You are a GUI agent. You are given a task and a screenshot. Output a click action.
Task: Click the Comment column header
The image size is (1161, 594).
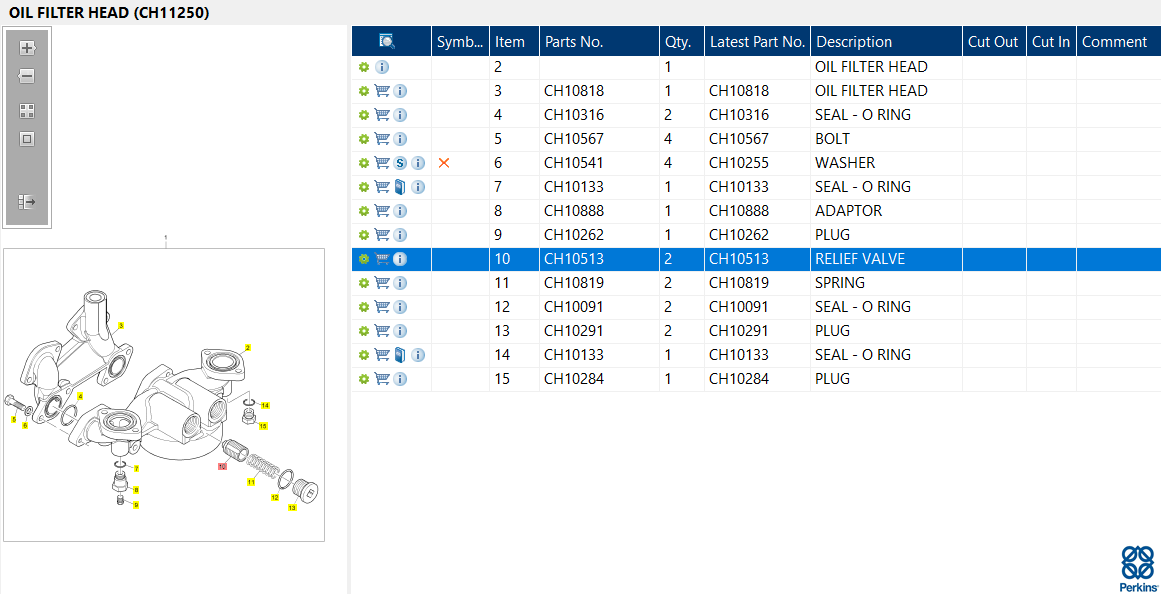pyautogui.click(x=1118, y=41)
